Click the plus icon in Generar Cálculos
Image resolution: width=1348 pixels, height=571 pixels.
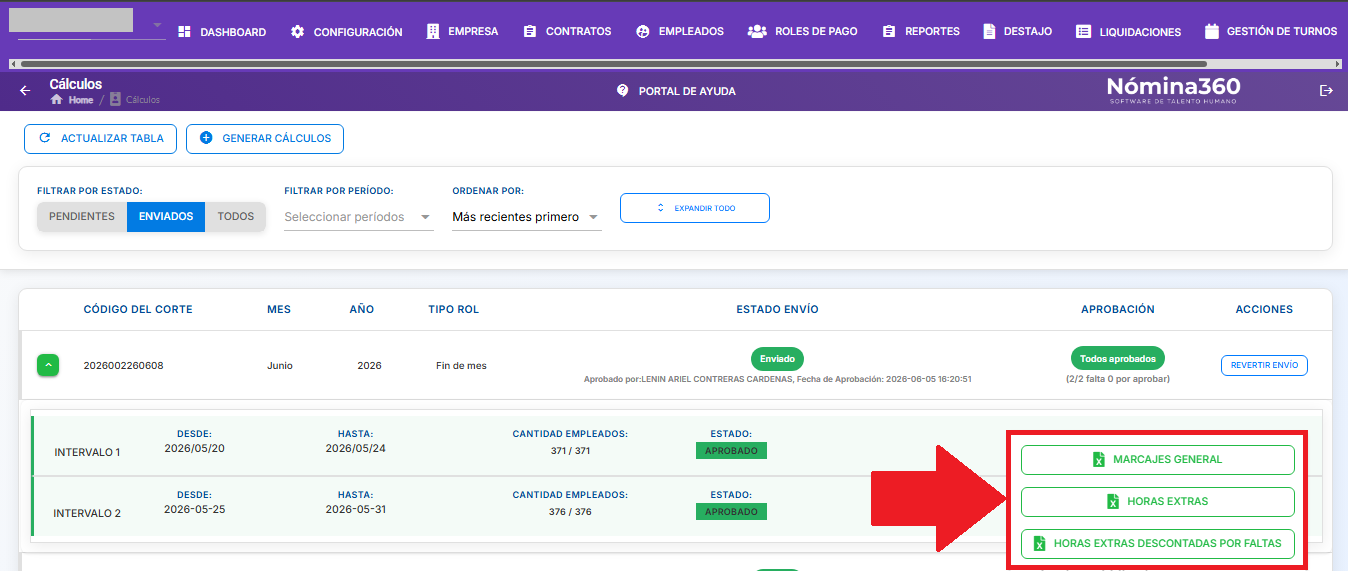206,138
